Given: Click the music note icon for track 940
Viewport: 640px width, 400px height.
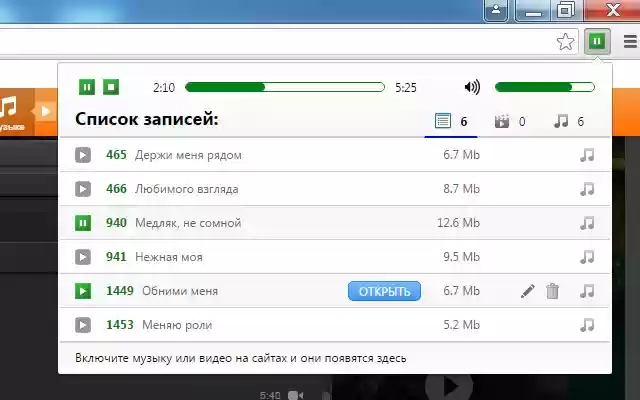Looking at the screenshot, I should (587, 223).
